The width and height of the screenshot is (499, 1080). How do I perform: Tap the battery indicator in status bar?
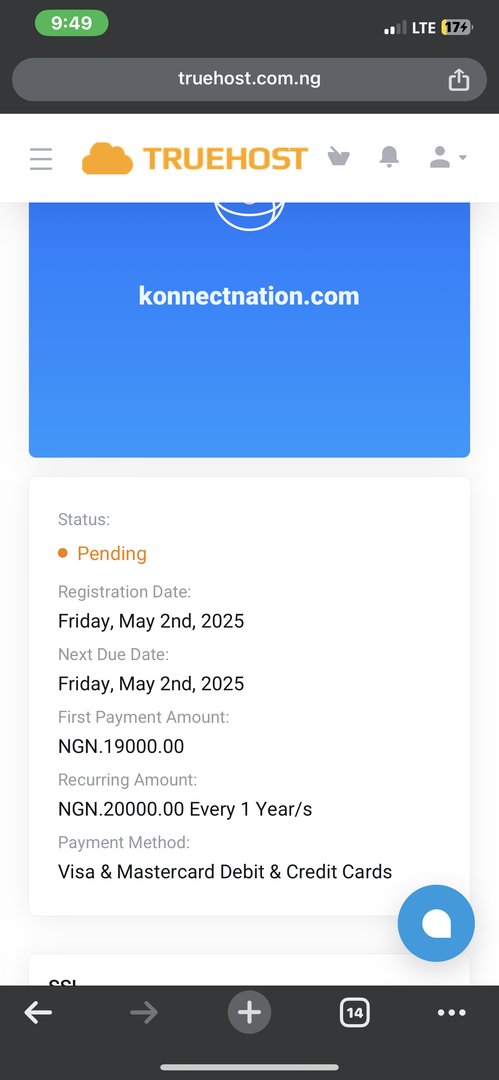click(x=457, y=28)
